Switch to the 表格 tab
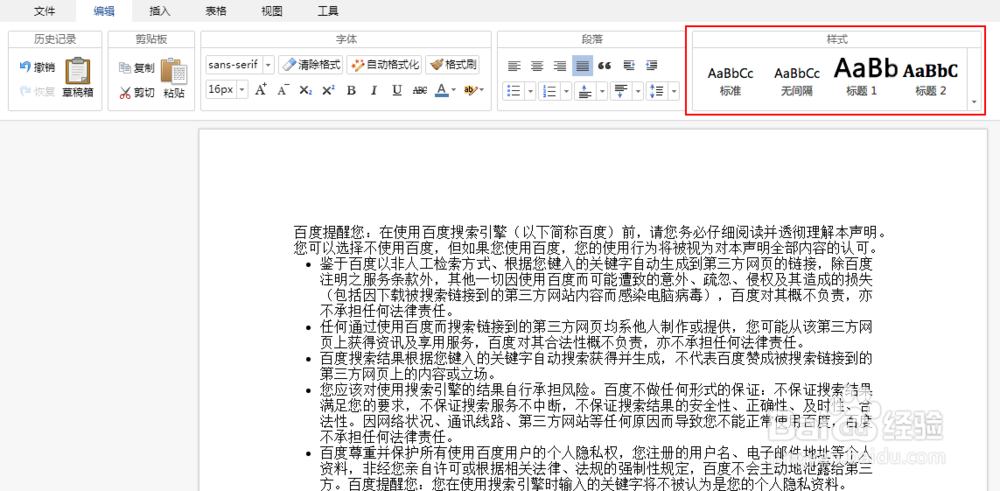The height and width of the screenshot is (491, 1000). 216,11
